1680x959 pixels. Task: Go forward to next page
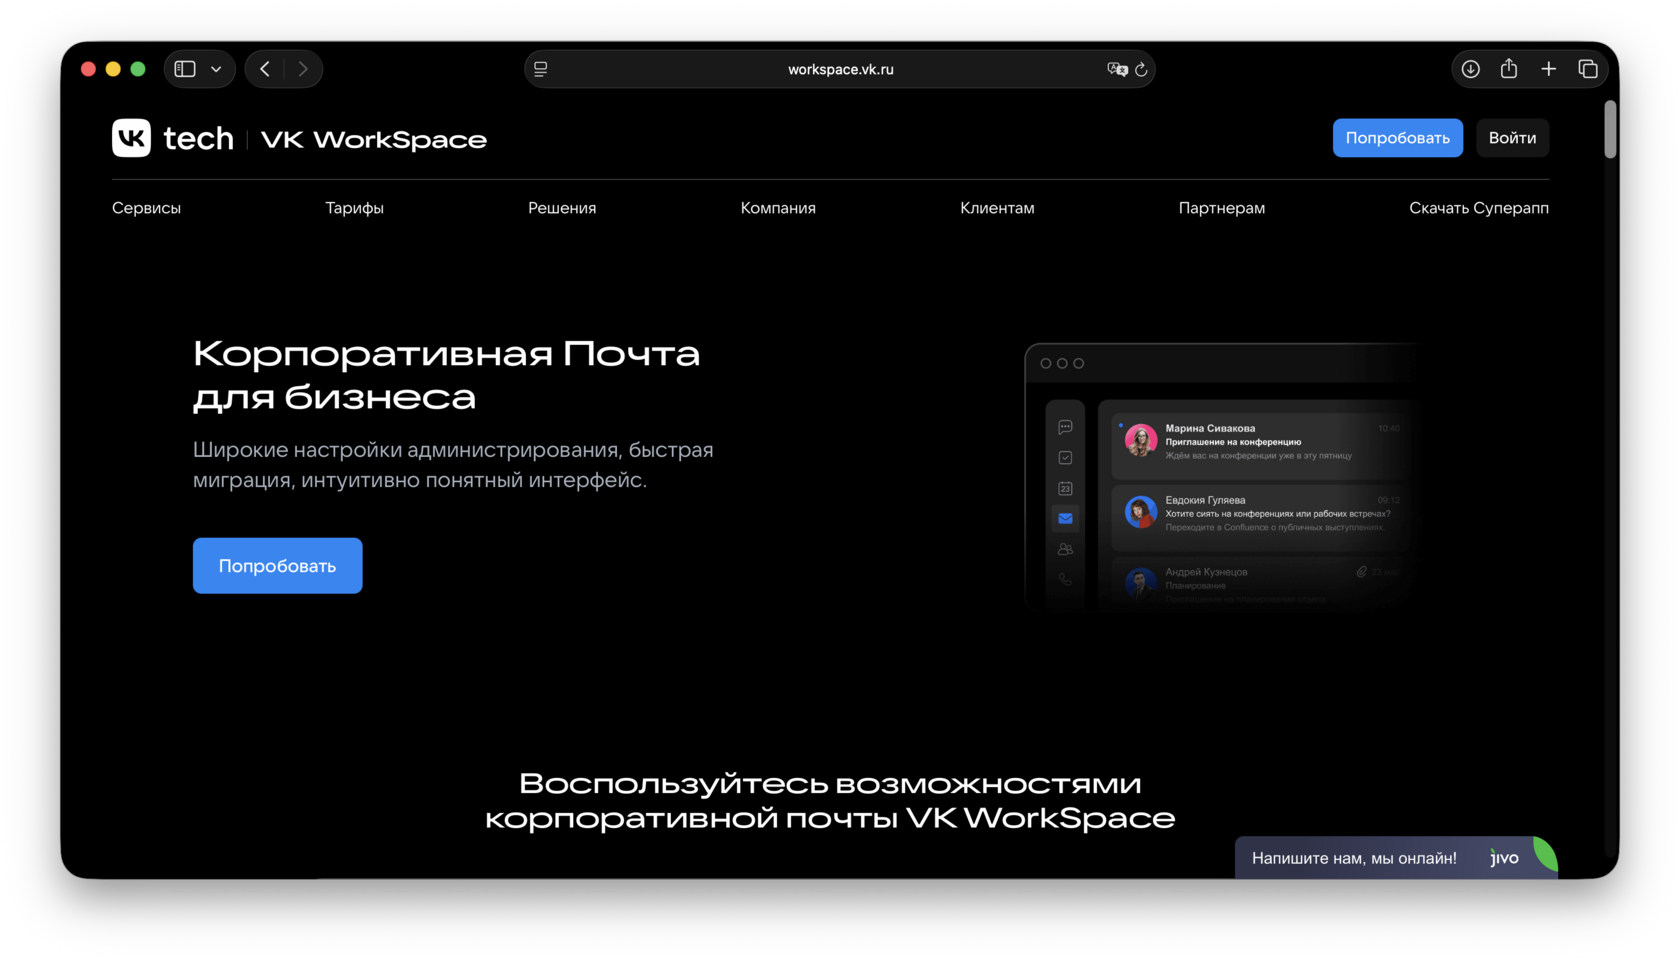point(303,69)
